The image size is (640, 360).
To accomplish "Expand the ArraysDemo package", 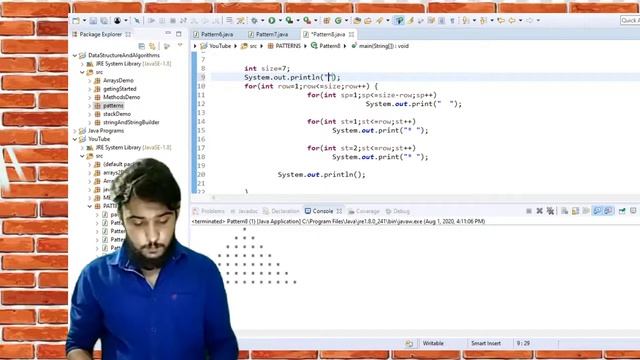I will click(90, 80).
